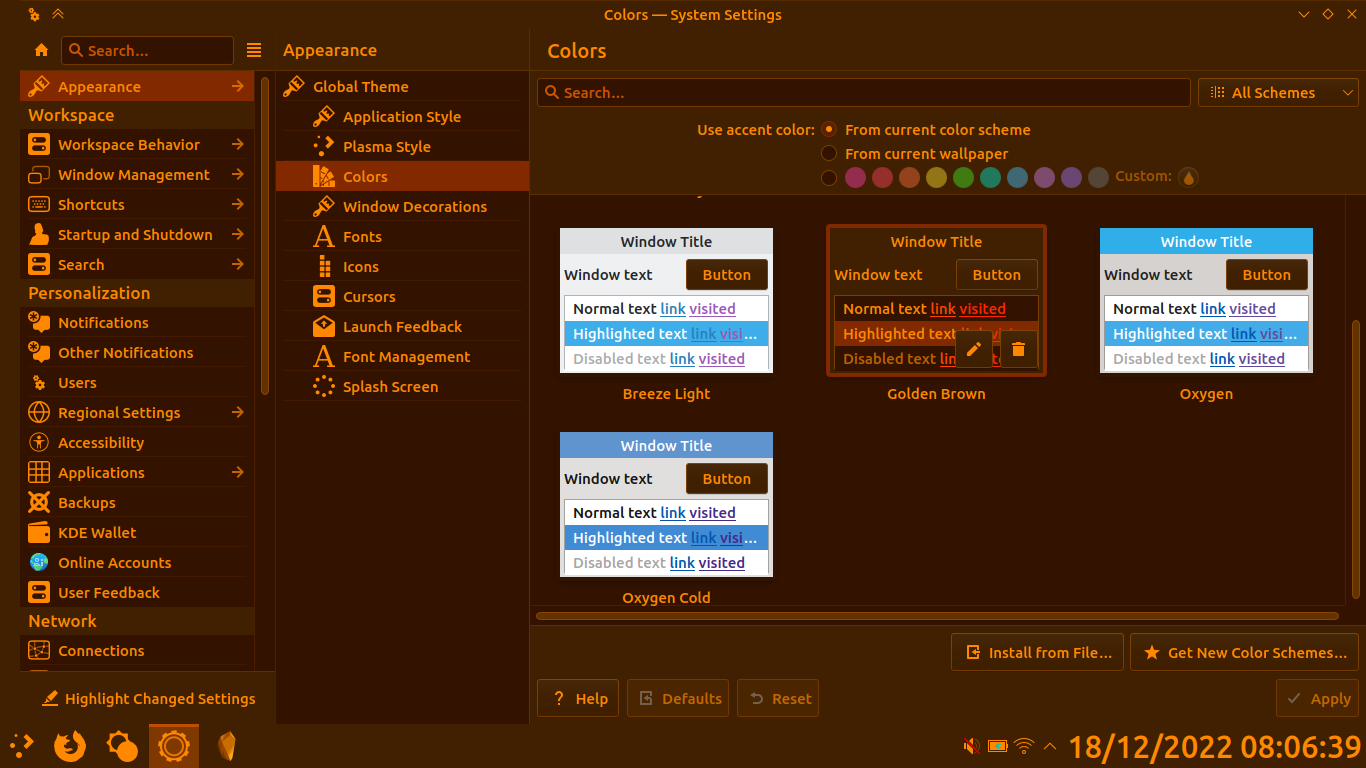
Task: Open Fonts settings
Action: [402, 237]
